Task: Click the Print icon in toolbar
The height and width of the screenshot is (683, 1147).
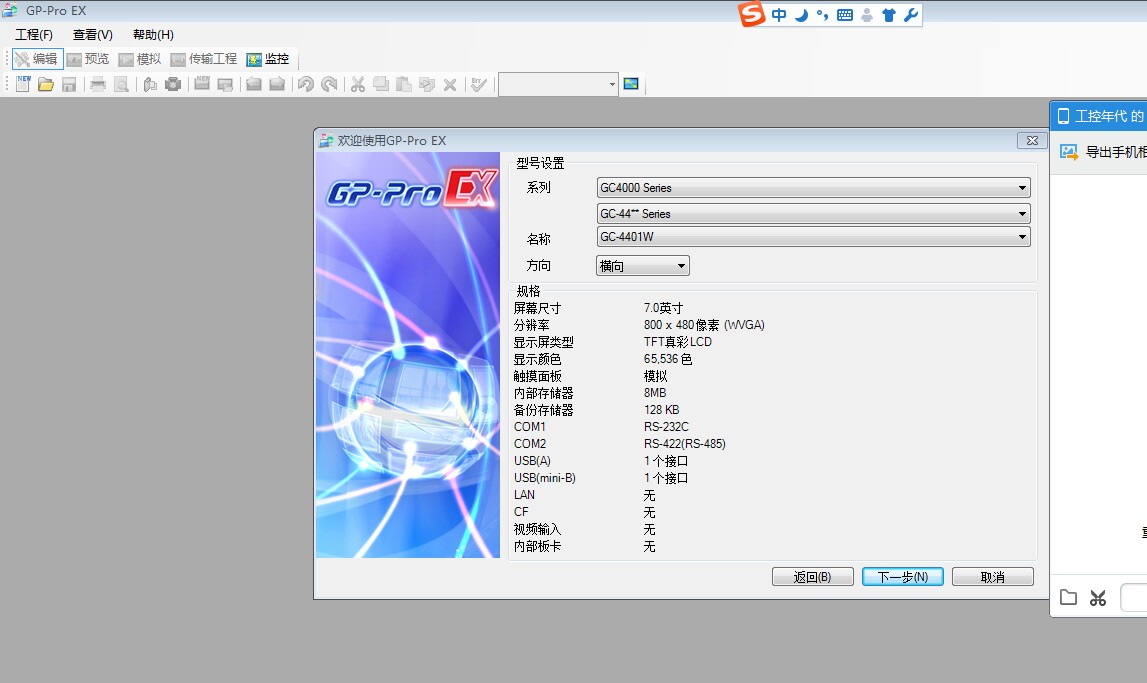Action: tap(98, 84)
